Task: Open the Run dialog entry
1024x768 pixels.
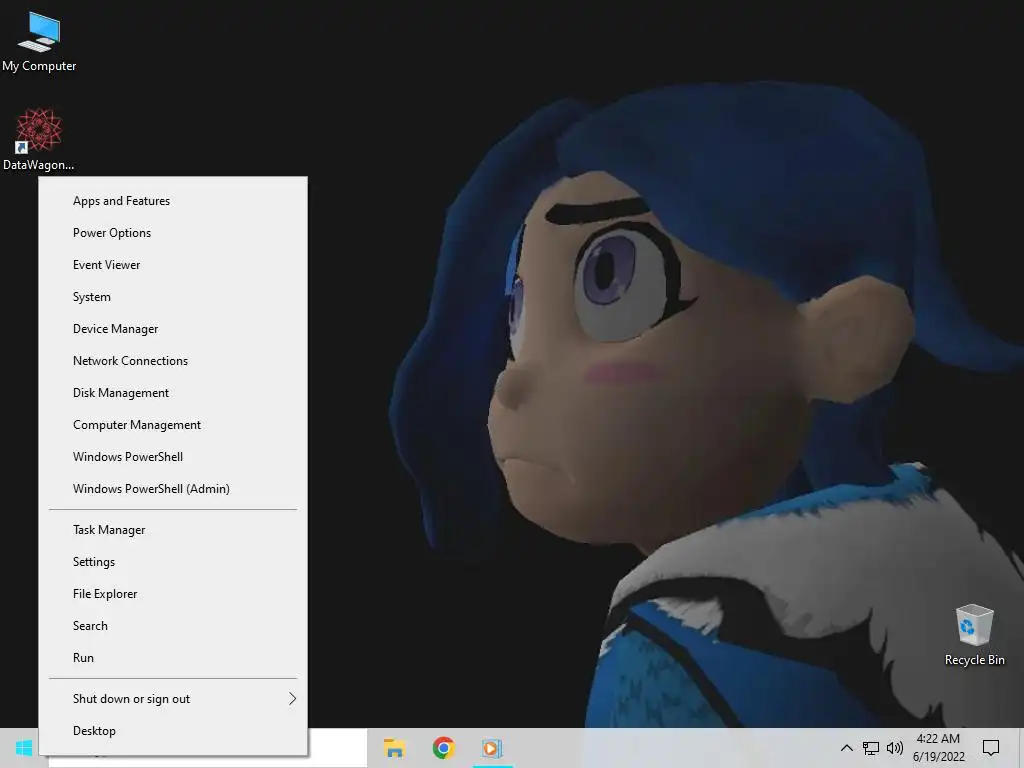Action: 173,658
